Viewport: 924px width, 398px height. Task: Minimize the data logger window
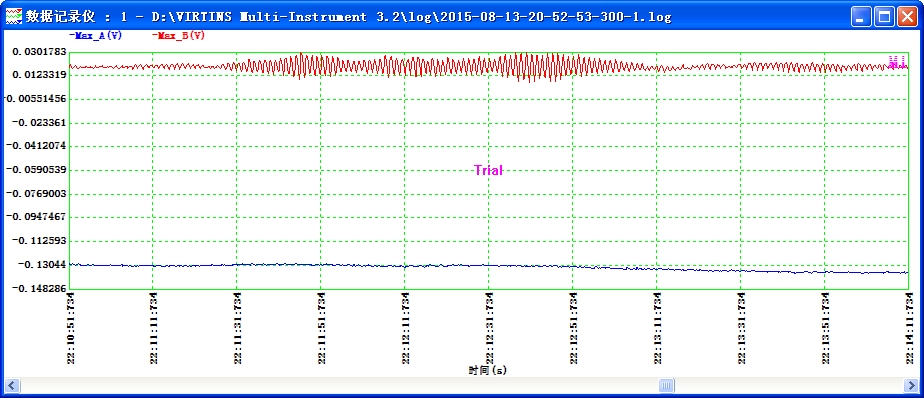[861, 17]
